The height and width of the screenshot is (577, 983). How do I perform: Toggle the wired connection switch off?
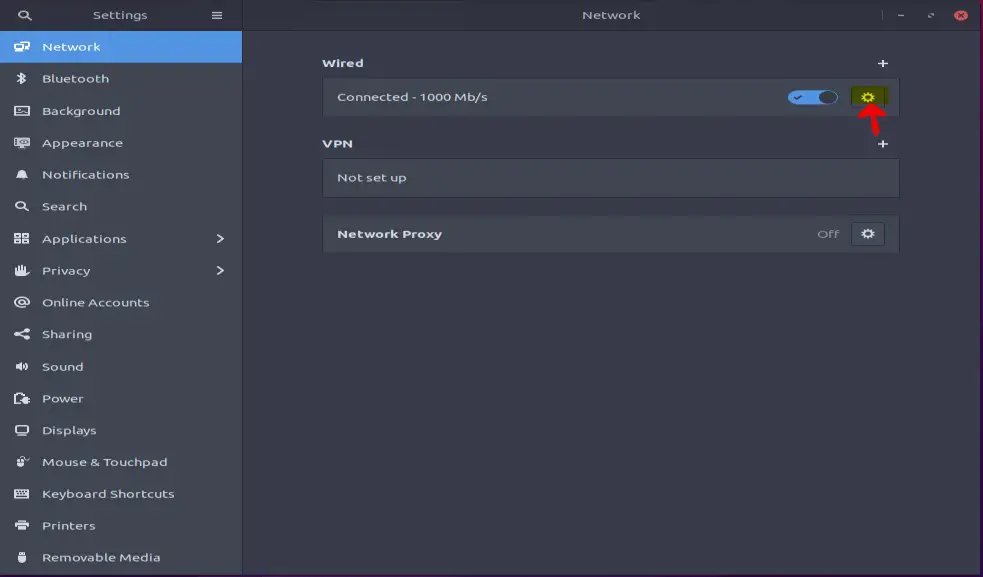tap(812, 97)
